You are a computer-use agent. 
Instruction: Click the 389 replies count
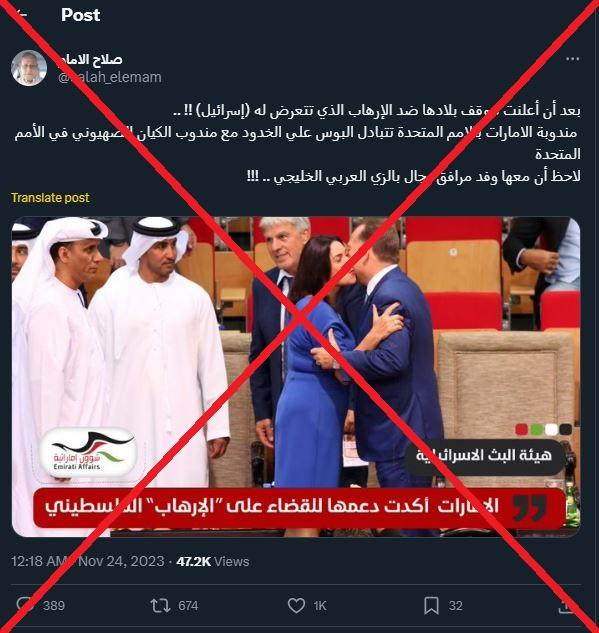[54, 606]
